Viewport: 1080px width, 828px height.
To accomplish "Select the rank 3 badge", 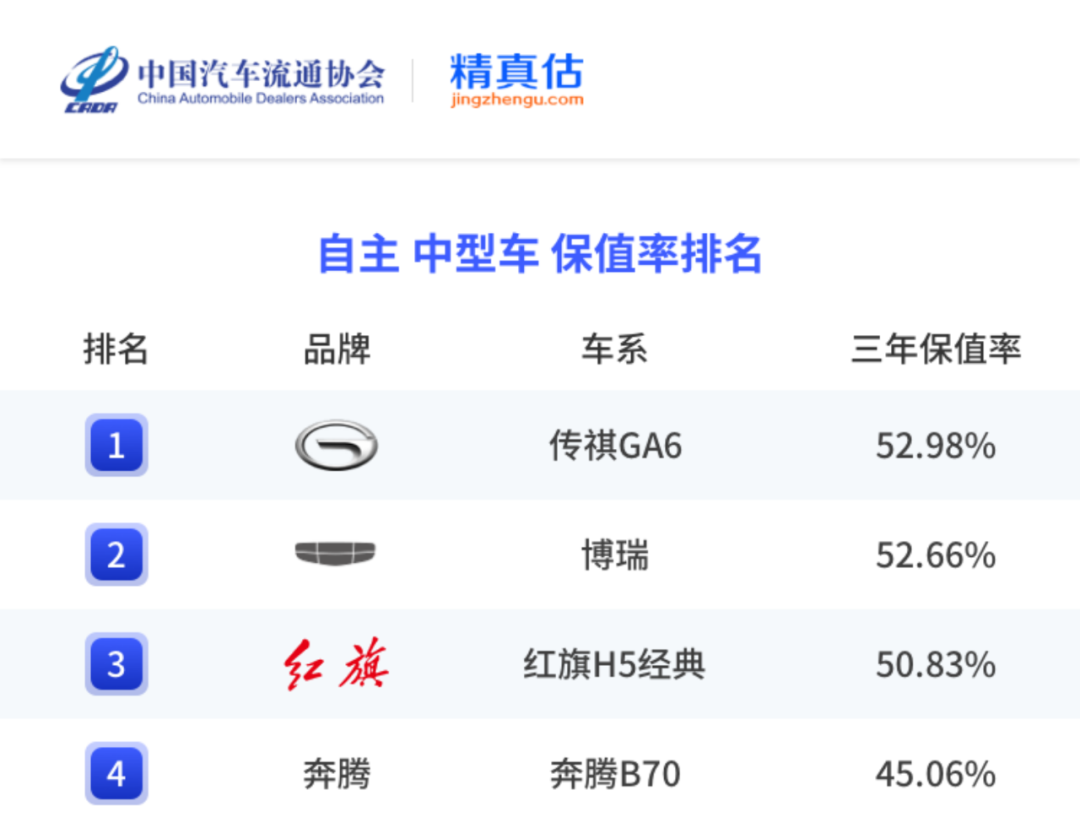I will coord(116,665).
